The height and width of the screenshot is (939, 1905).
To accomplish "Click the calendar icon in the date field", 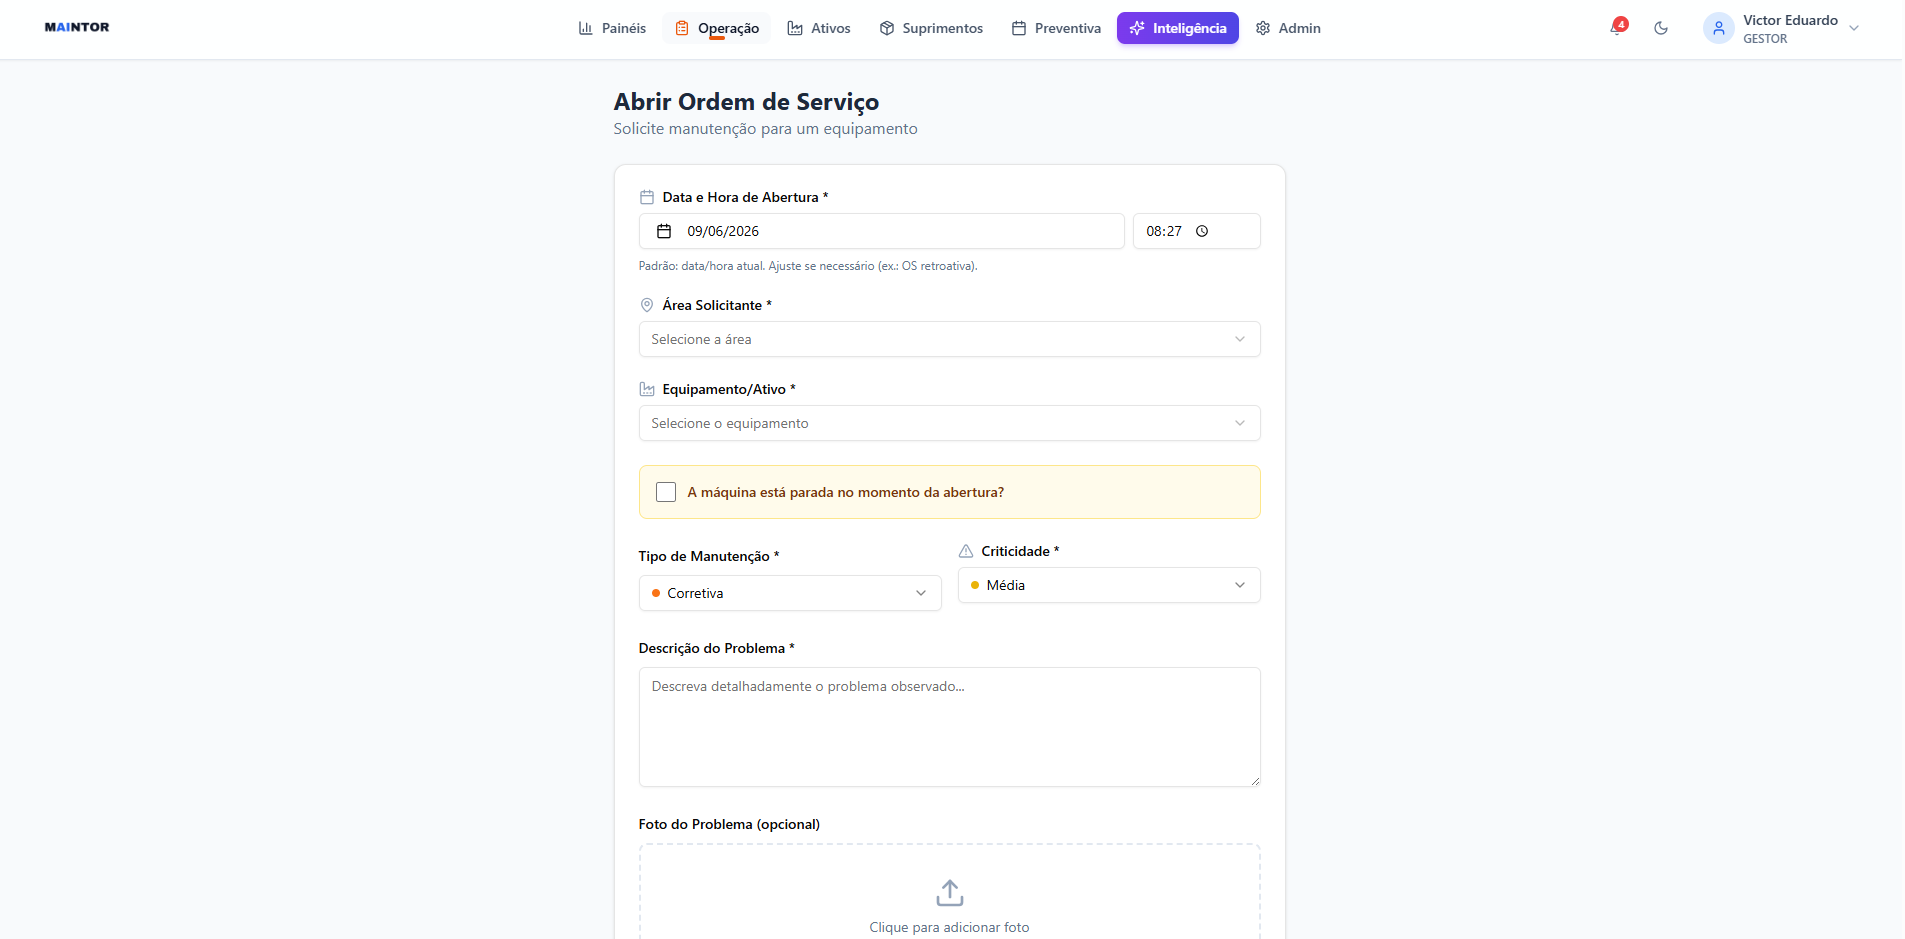I will coord(664,231).
